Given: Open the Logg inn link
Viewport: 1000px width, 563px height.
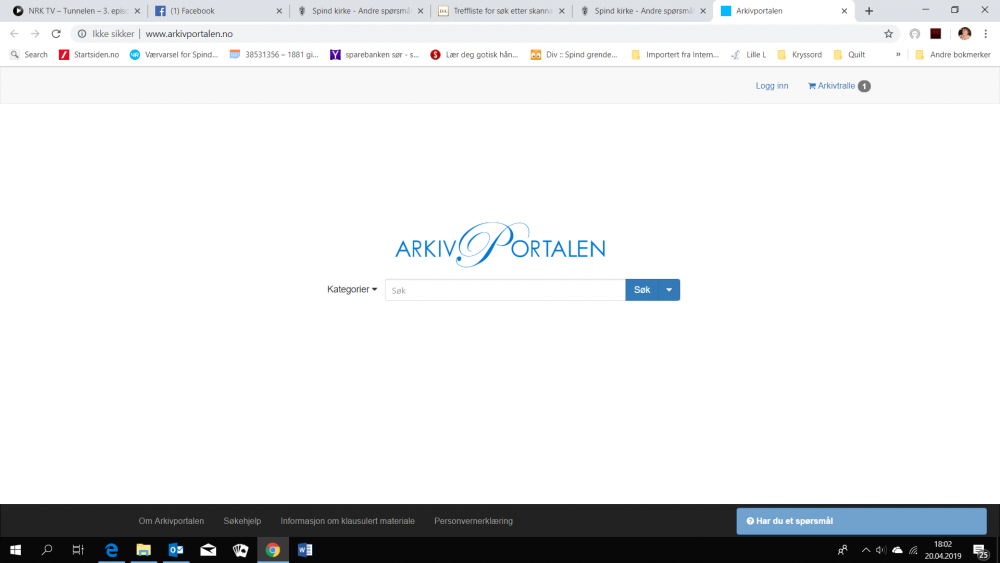Looking at the screenshot, I should click(x=772, y=86).
